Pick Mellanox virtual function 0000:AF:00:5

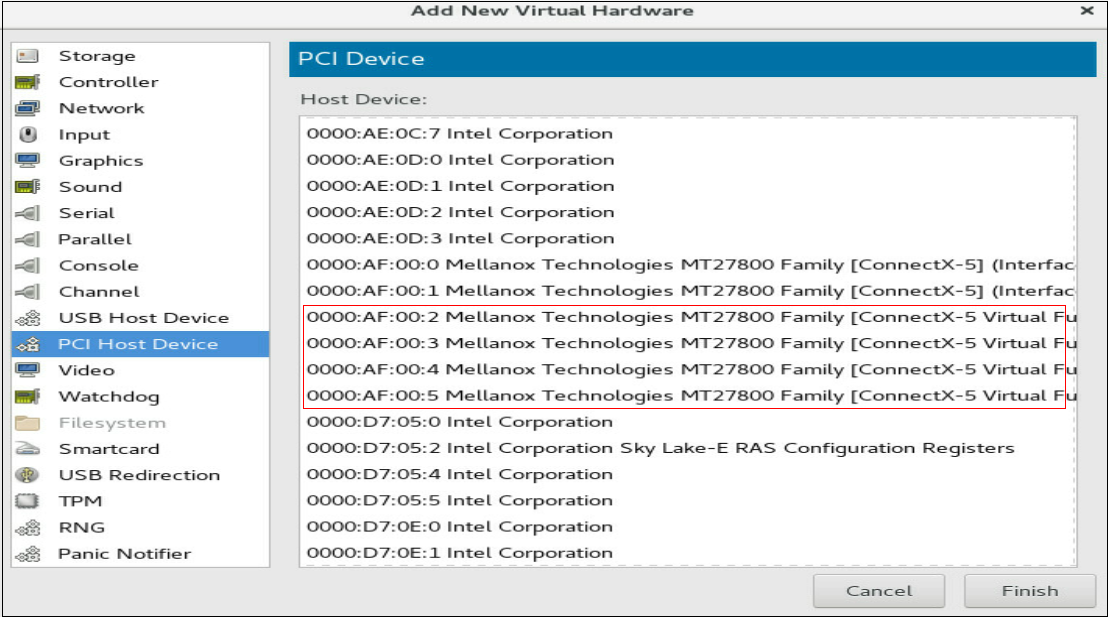pyautogui.click(x=688, y=395)
